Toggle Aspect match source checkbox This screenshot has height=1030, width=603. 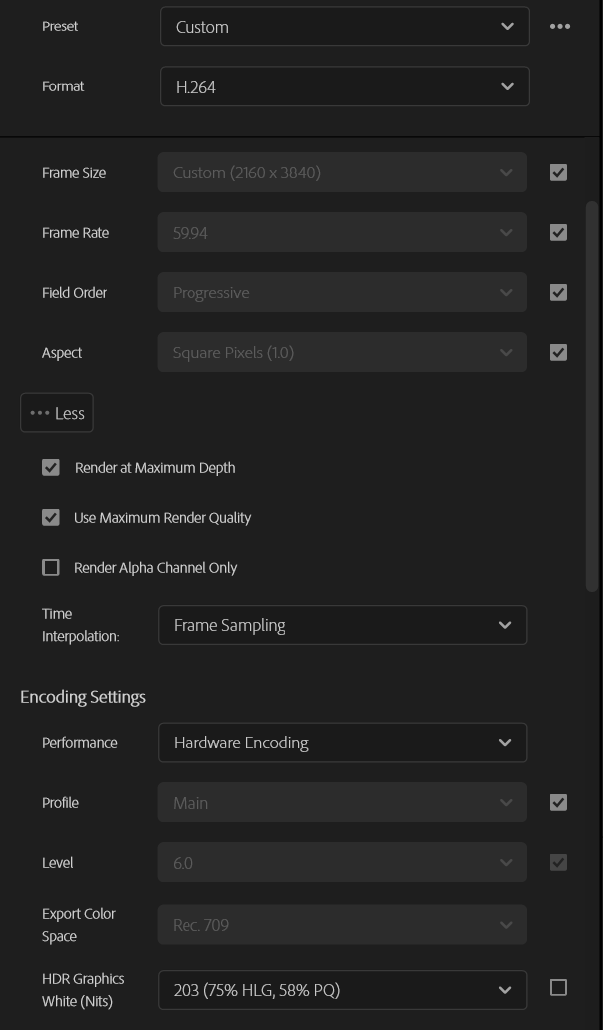[559, 353]
